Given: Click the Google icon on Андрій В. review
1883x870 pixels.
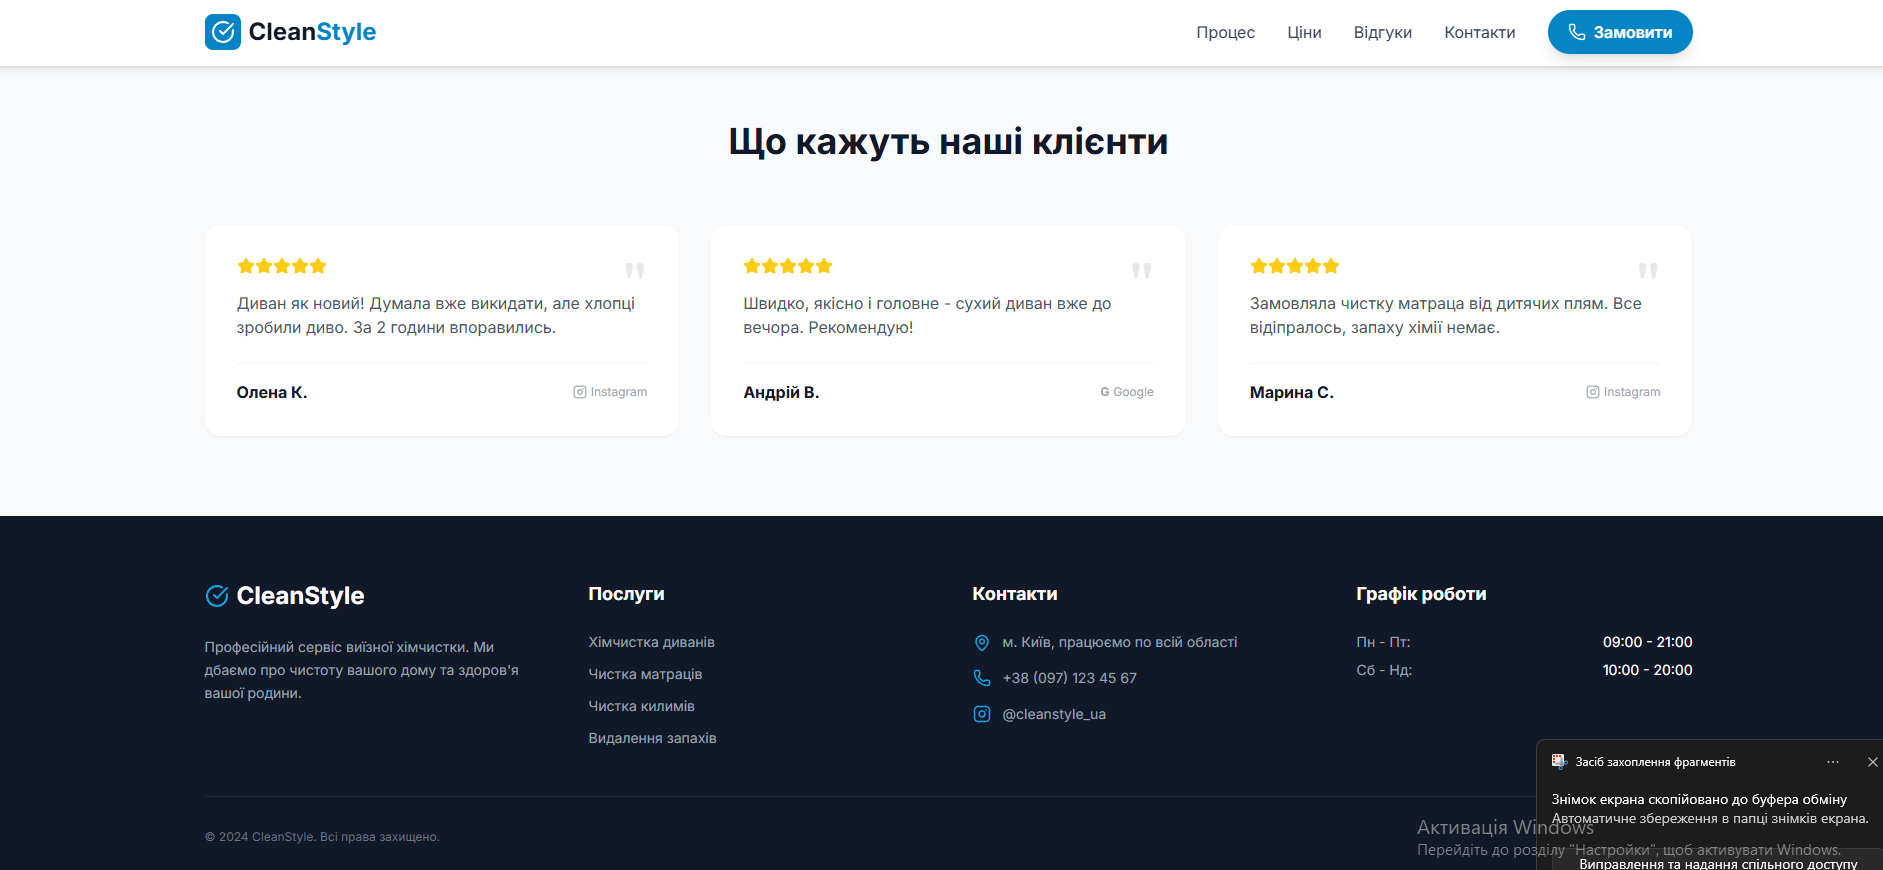Looking at the screenshot, I should point(1105,392).
